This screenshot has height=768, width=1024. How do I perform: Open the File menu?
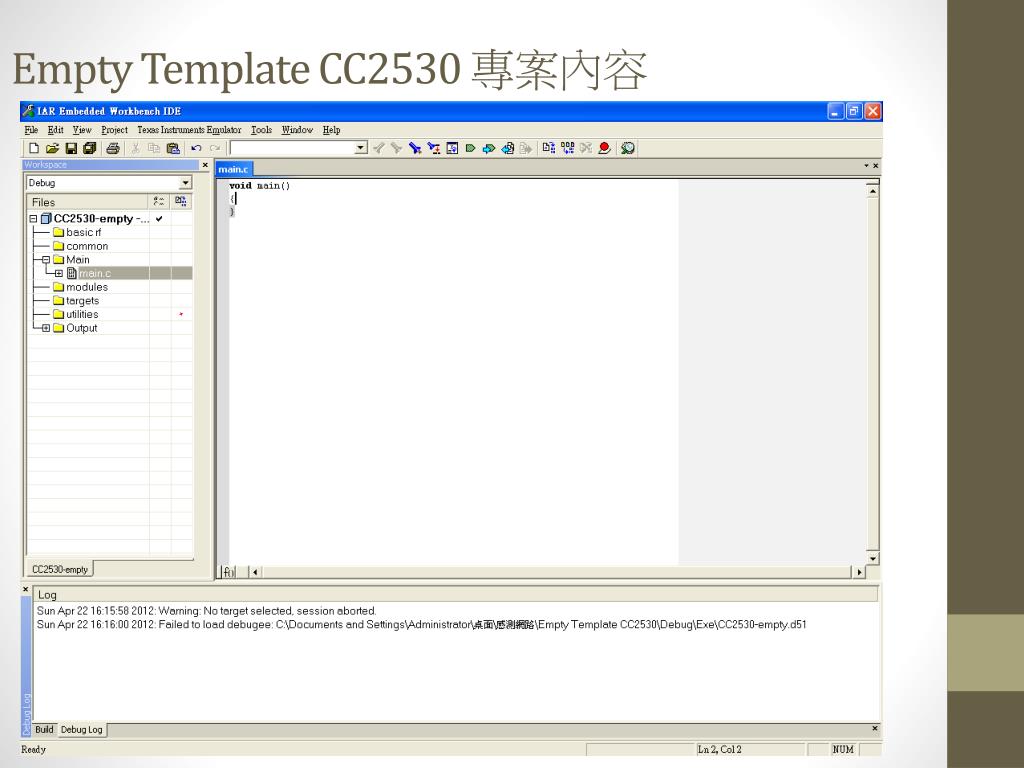click(31, 130)
